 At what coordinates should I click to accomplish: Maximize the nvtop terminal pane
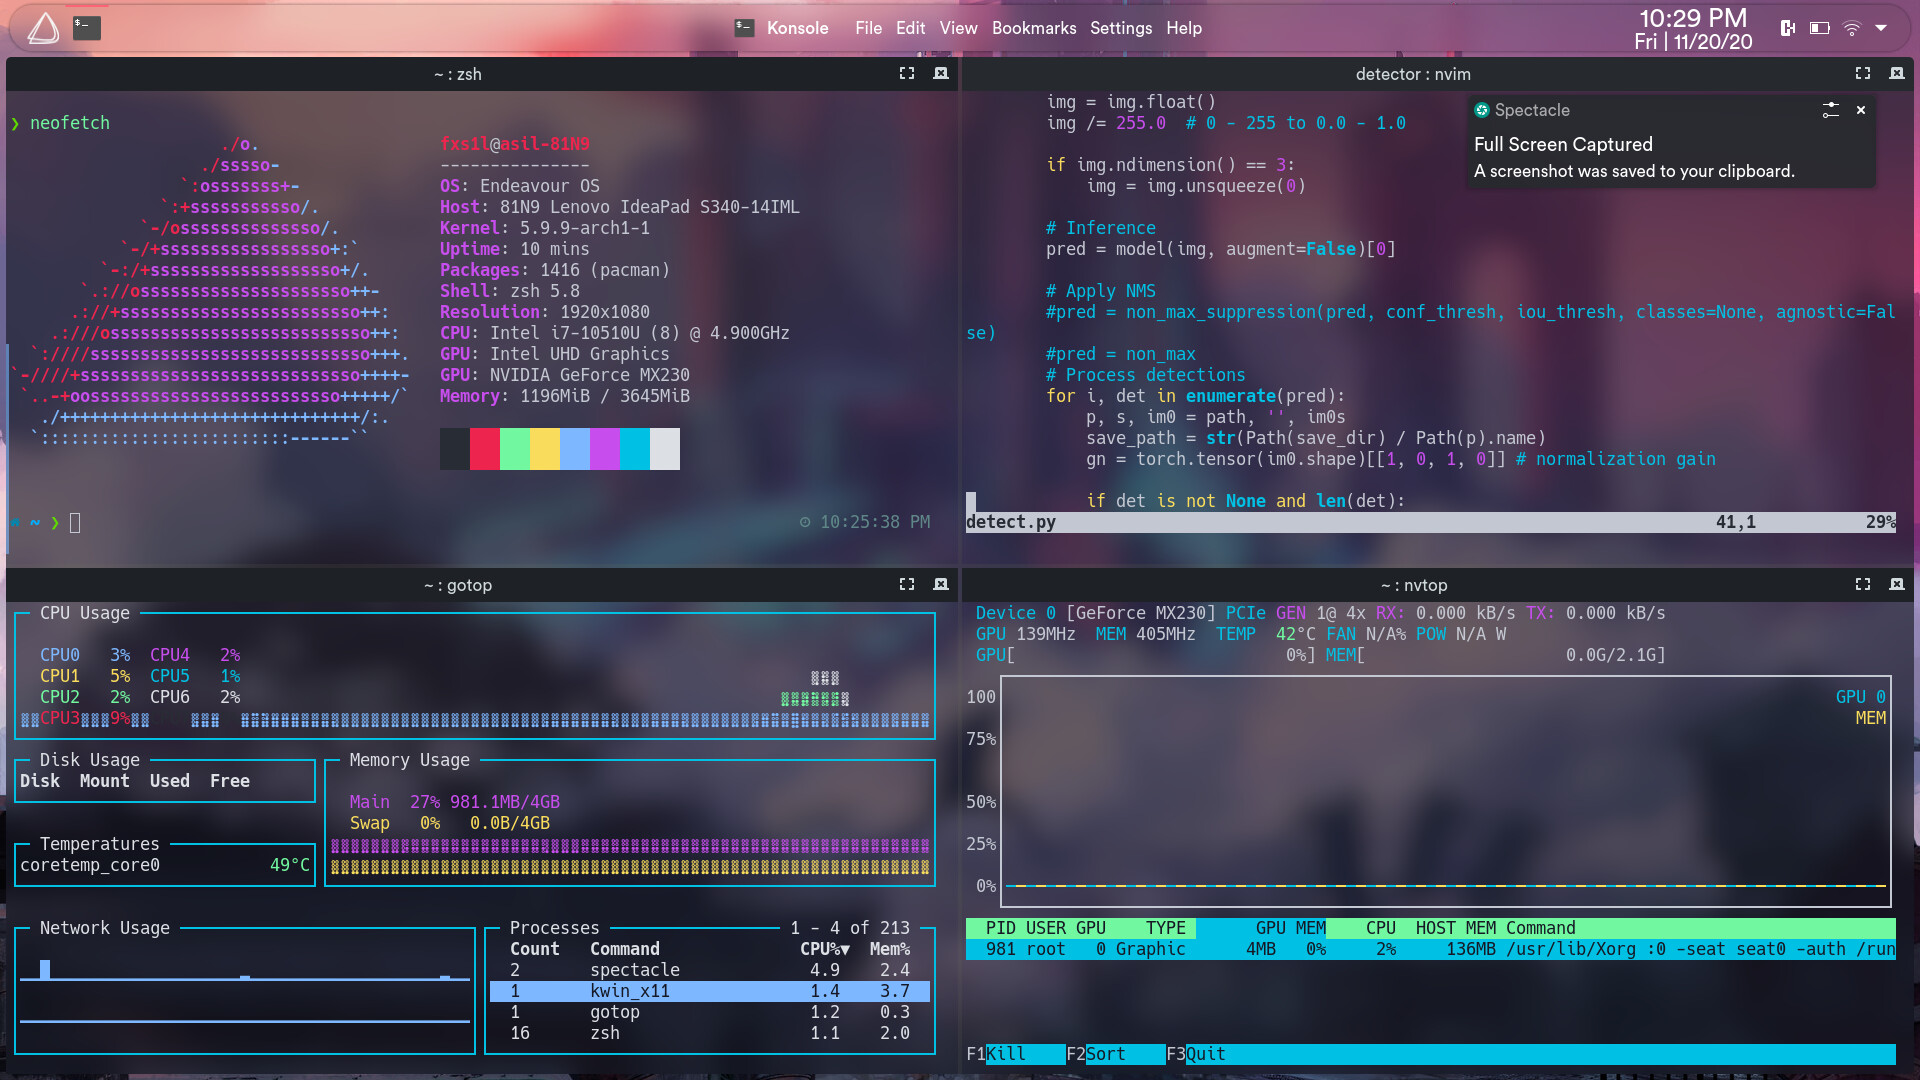point(1863,584)
